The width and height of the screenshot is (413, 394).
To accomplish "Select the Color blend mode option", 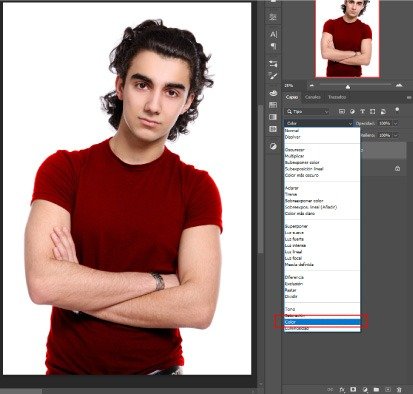I will click(x=322, y=322).
